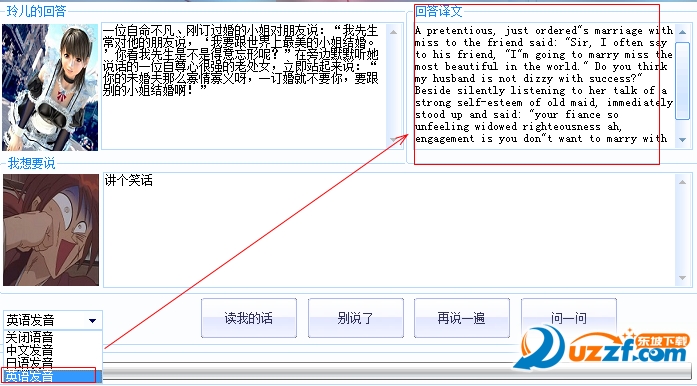
Task: Select 关闭语音 in the voice list
Action: pos(52,337)
